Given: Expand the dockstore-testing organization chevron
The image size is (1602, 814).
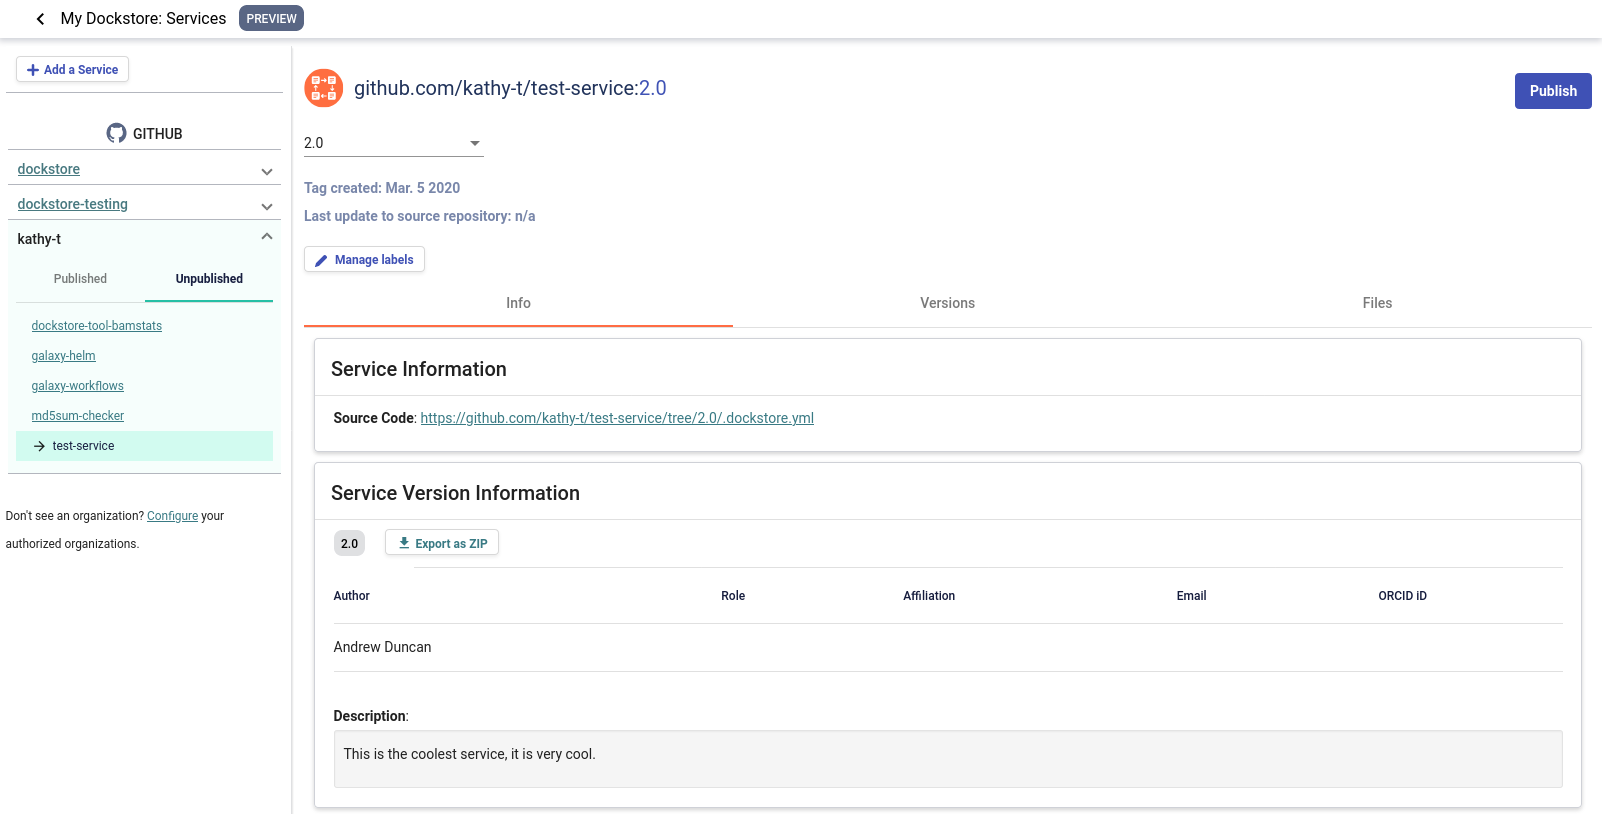Looking at the screenshot, I should (267, 206).
